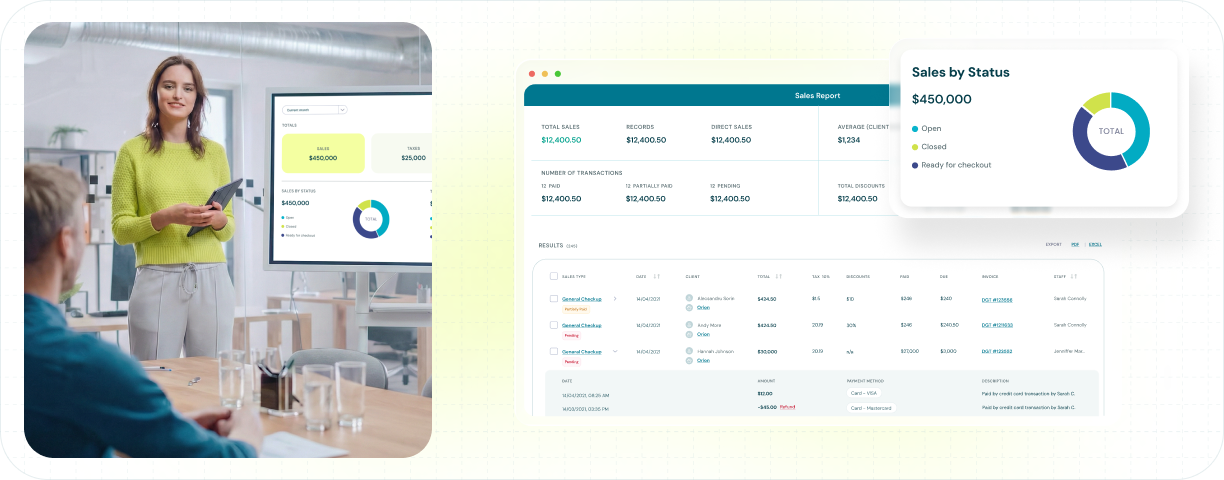Expand the Alexandru Sorin row with the right chevron
Image resolution: width=1224 pixels, height=480 pixels.
pos(615,299)
